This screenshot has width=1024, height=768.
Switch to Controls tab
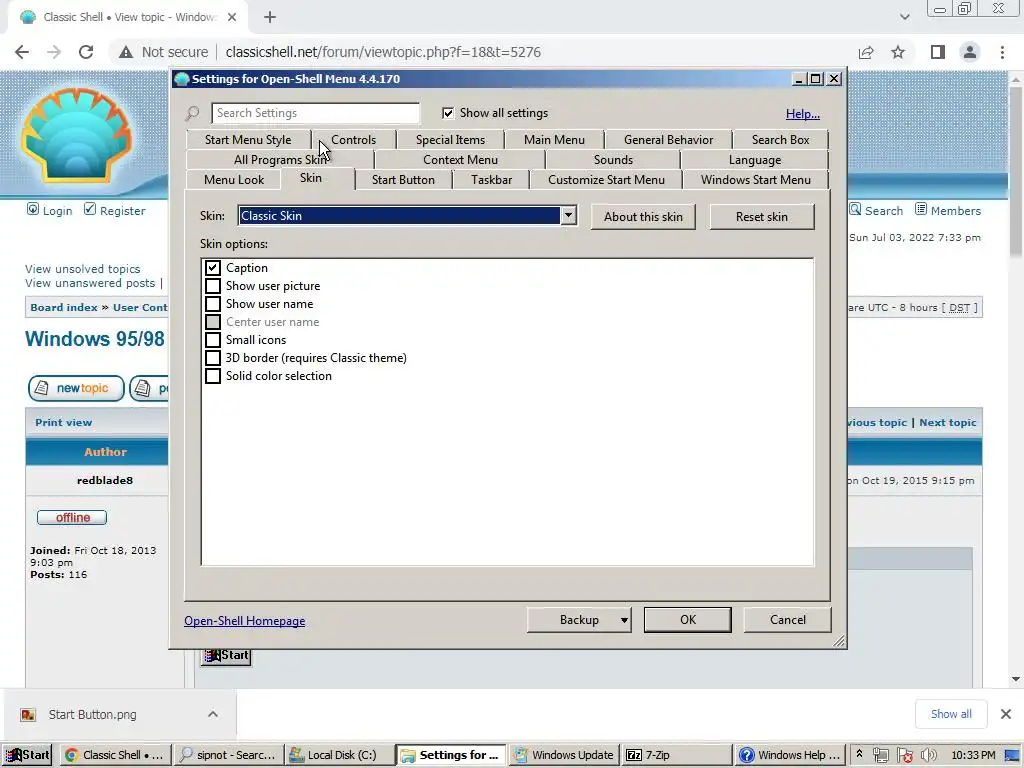353,140
